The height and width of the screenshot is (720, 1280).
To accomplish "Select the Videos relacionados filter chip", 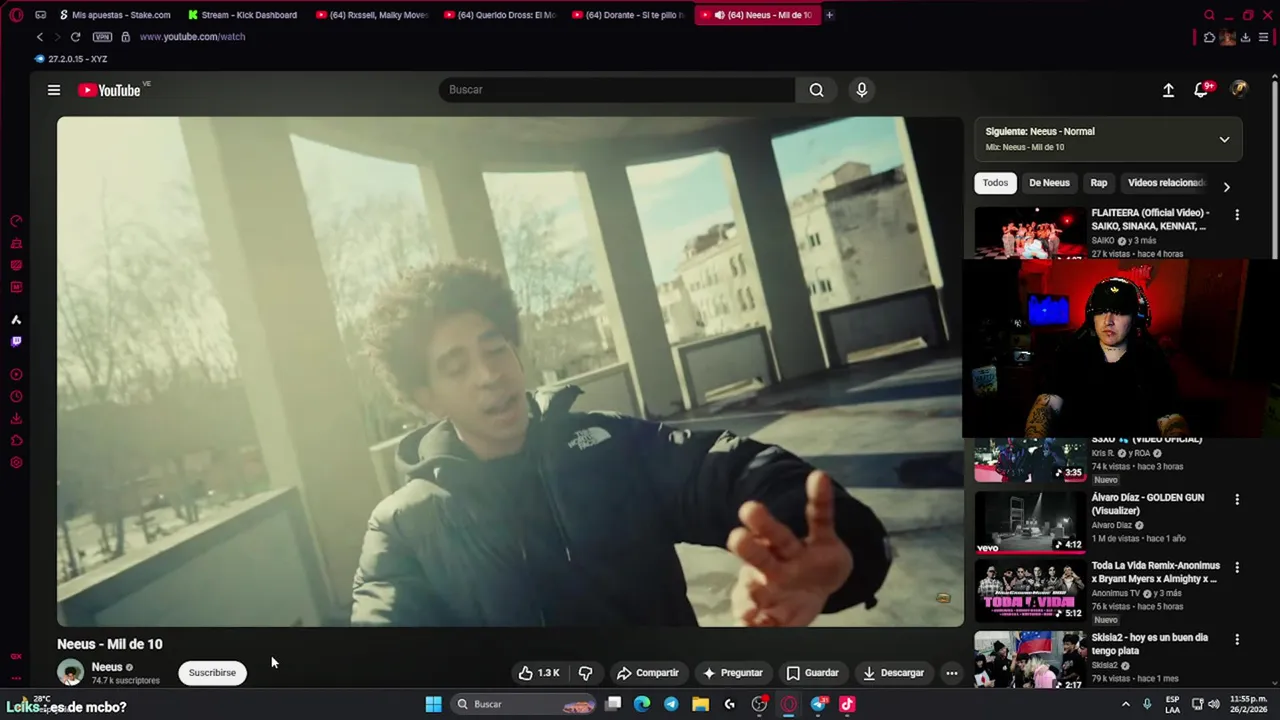I will click(1167, 183).
